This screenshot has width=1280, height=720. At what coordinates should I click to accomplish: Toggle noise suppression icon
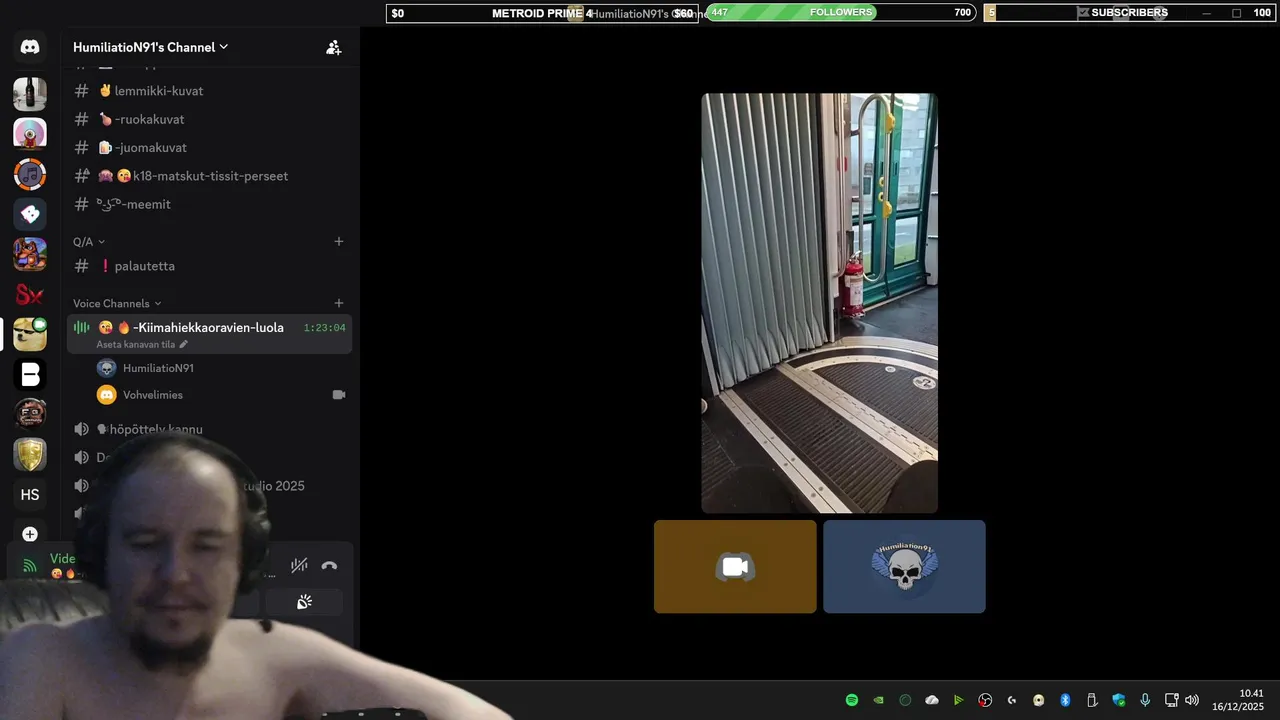click(299, 565)
